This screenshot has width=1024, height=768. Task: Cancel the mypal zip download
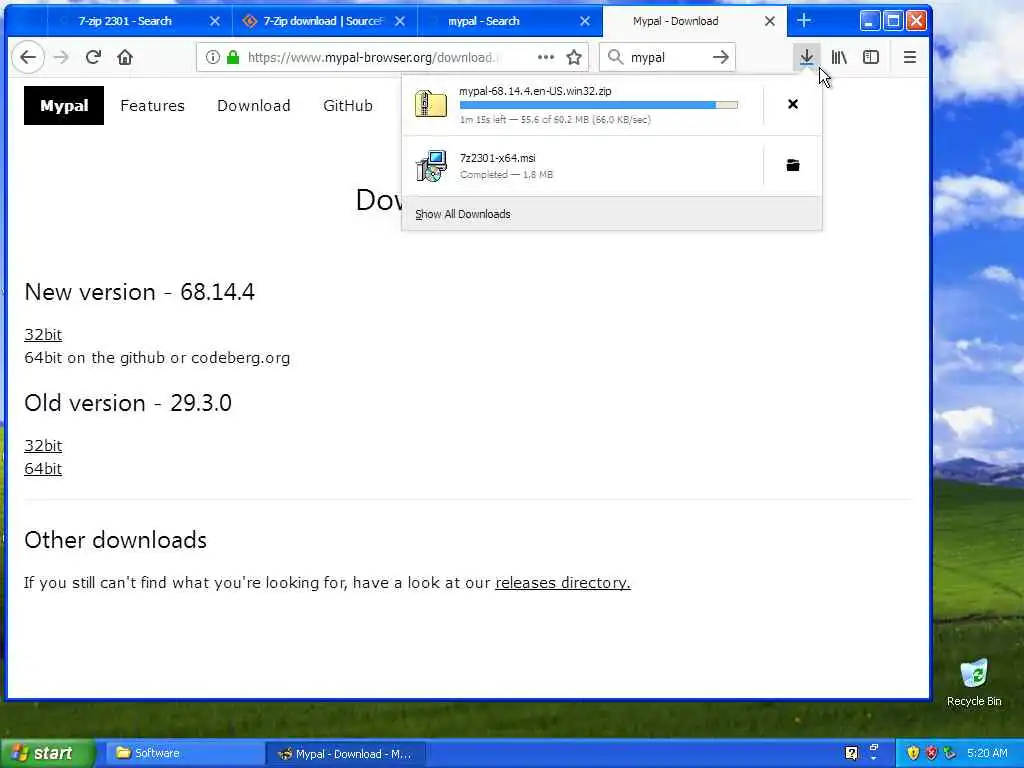point(793,104)
